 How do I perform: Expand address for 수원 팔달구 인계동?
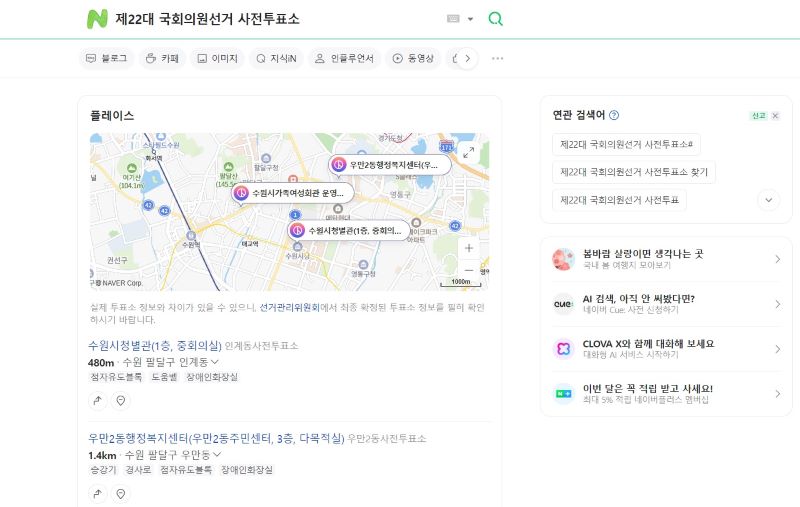(x=215, y=362)
